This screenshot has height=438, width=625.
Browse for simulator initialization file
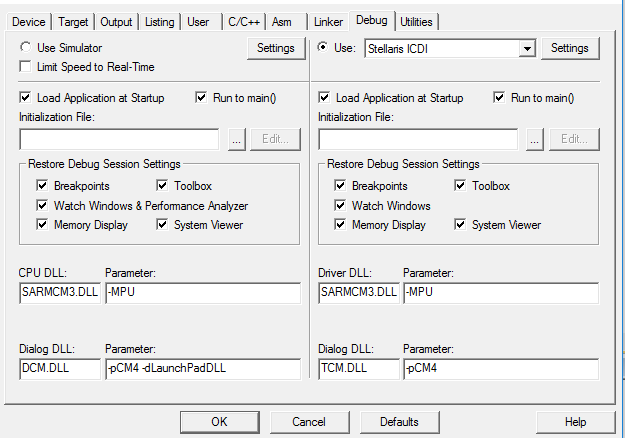pyautogui.click(x=236, y=139)
